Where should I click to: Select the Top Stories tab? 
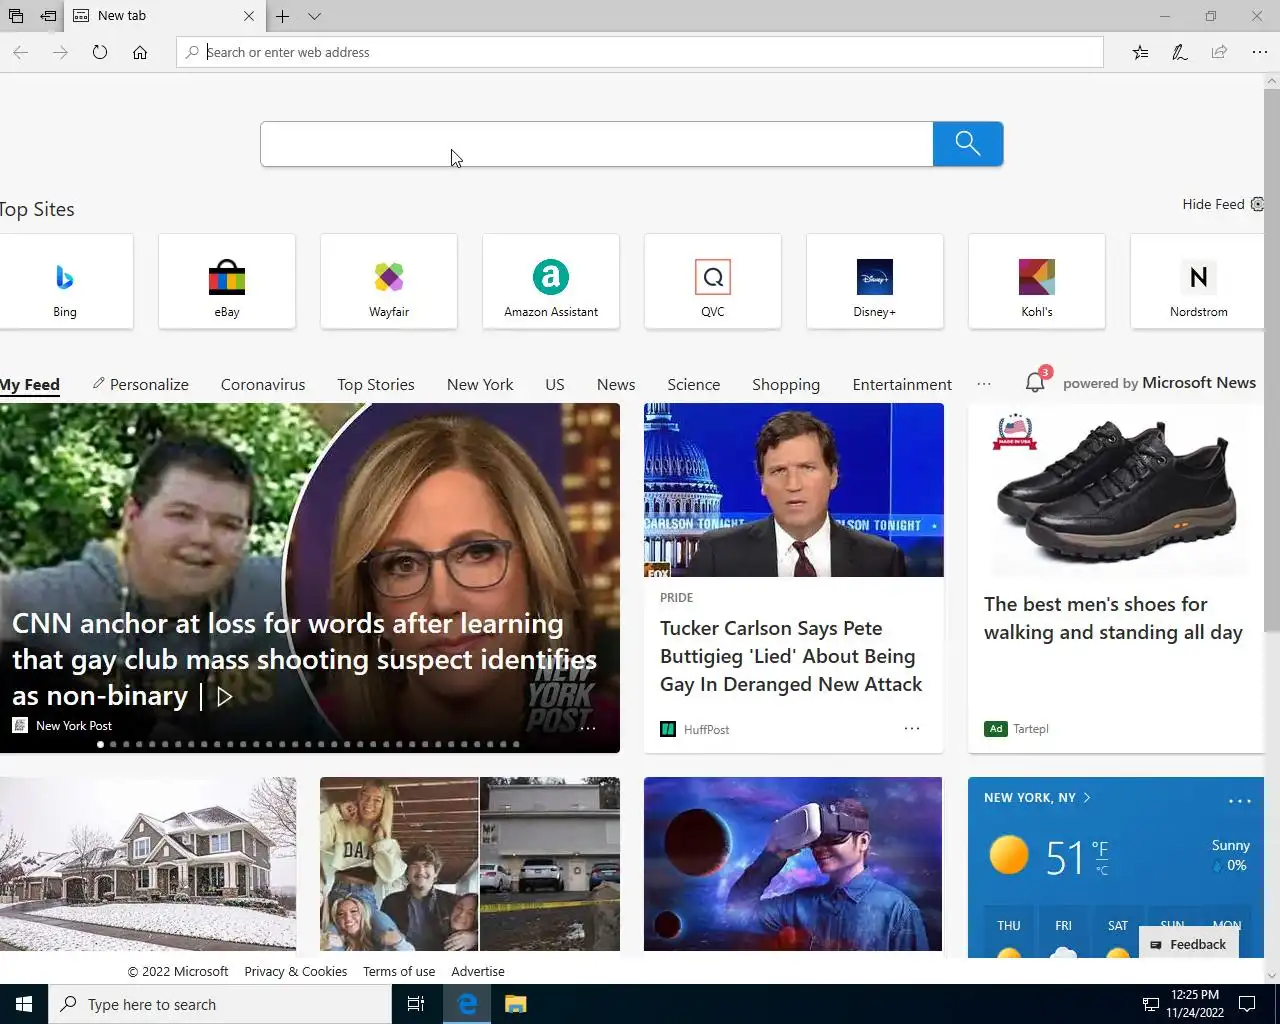tap(376, 384)
